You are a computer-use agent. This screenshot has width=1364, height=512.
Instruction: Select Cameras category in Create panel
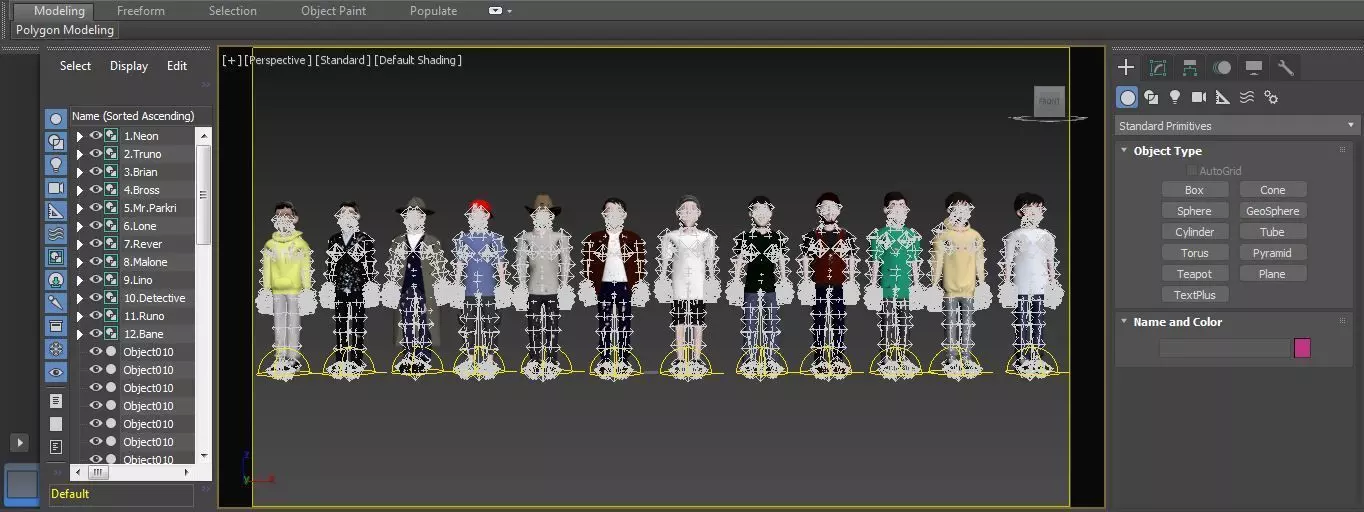1199,97
